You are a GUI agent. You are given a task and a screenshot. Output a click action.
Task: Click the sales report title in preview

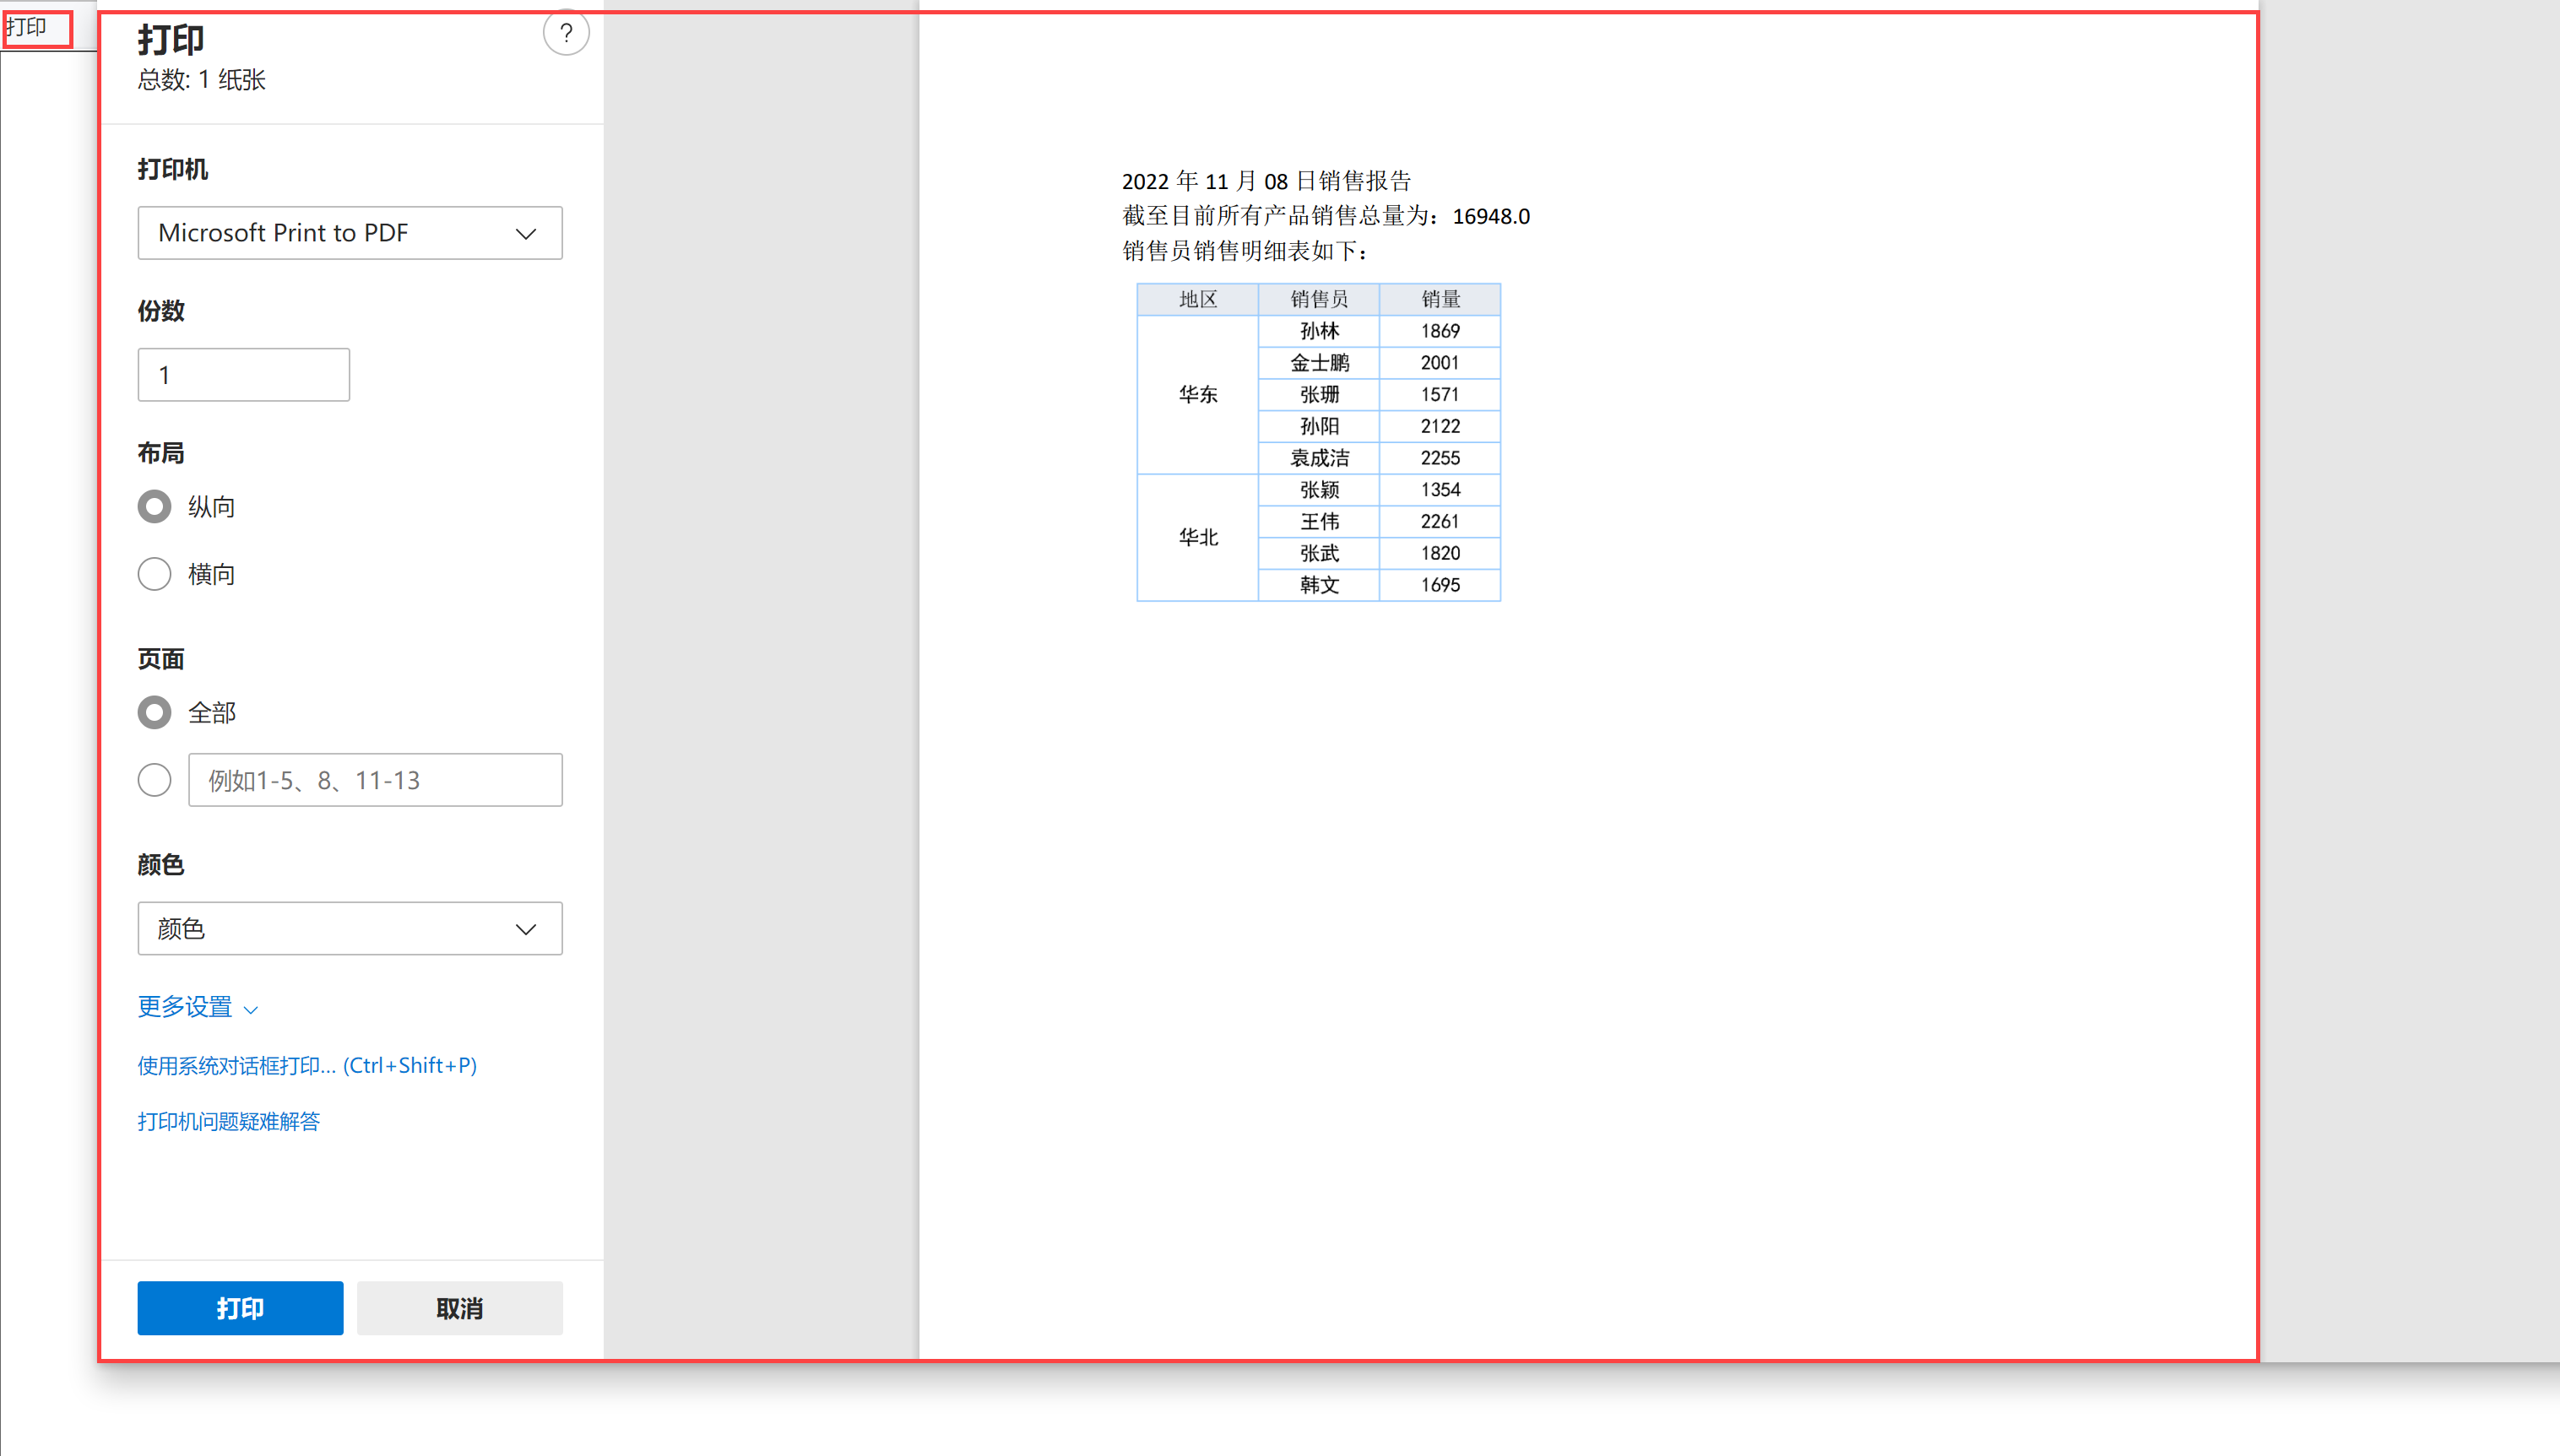[1266, 181]
